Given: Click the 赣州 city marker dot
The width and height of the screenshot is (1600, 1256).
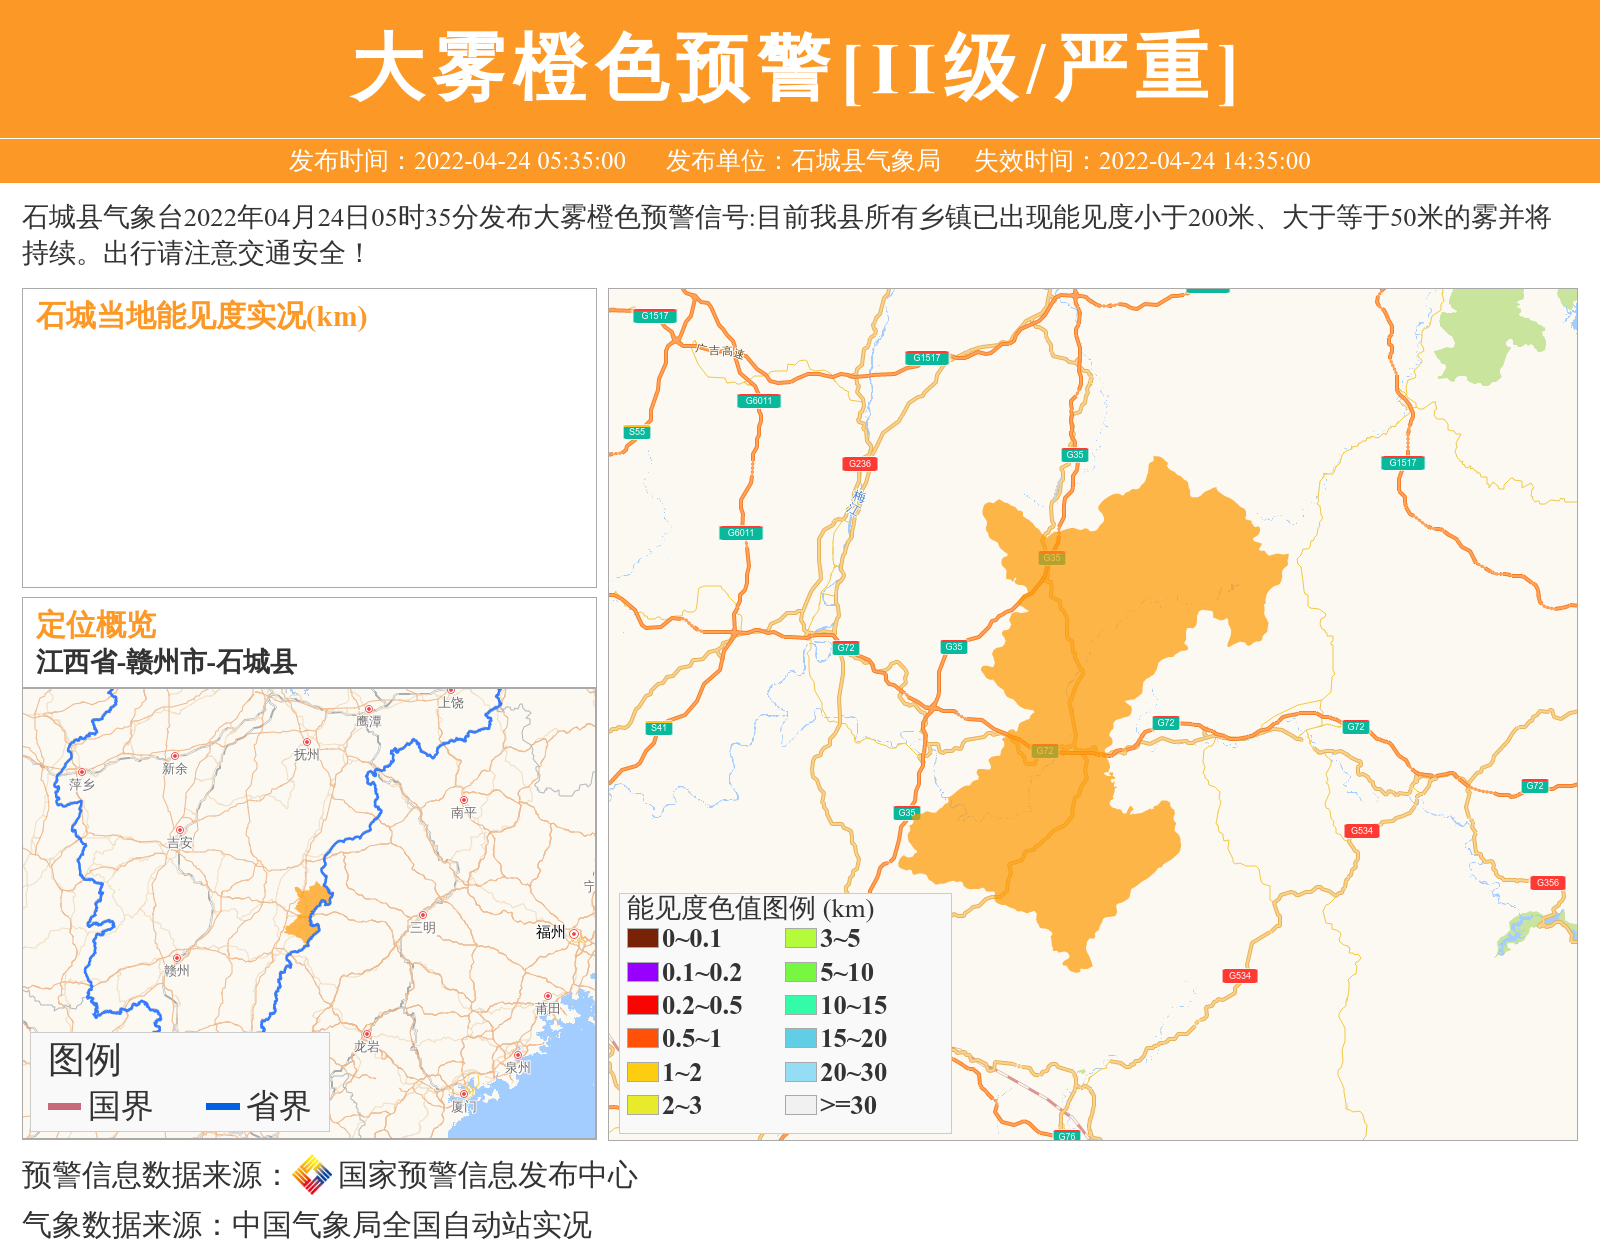Looking at the screenshot, I should coord(177,958).
